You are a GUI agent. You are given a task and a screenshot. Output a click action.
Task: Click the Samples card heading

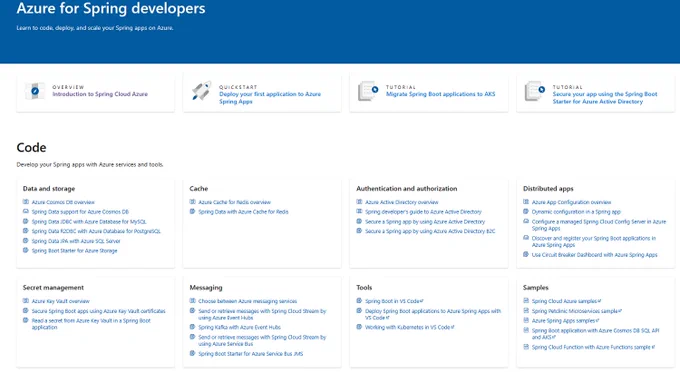pyautogui.click(x=536, y=288)
